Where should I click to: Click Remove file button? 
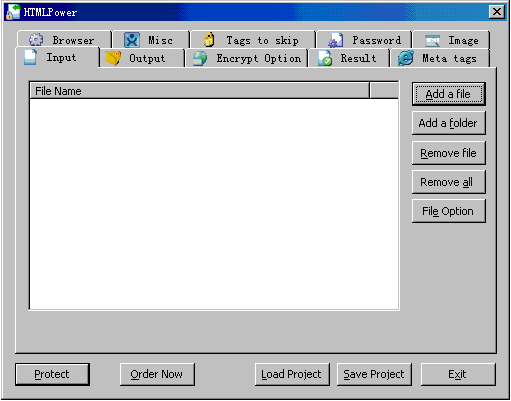coord(449,153)
